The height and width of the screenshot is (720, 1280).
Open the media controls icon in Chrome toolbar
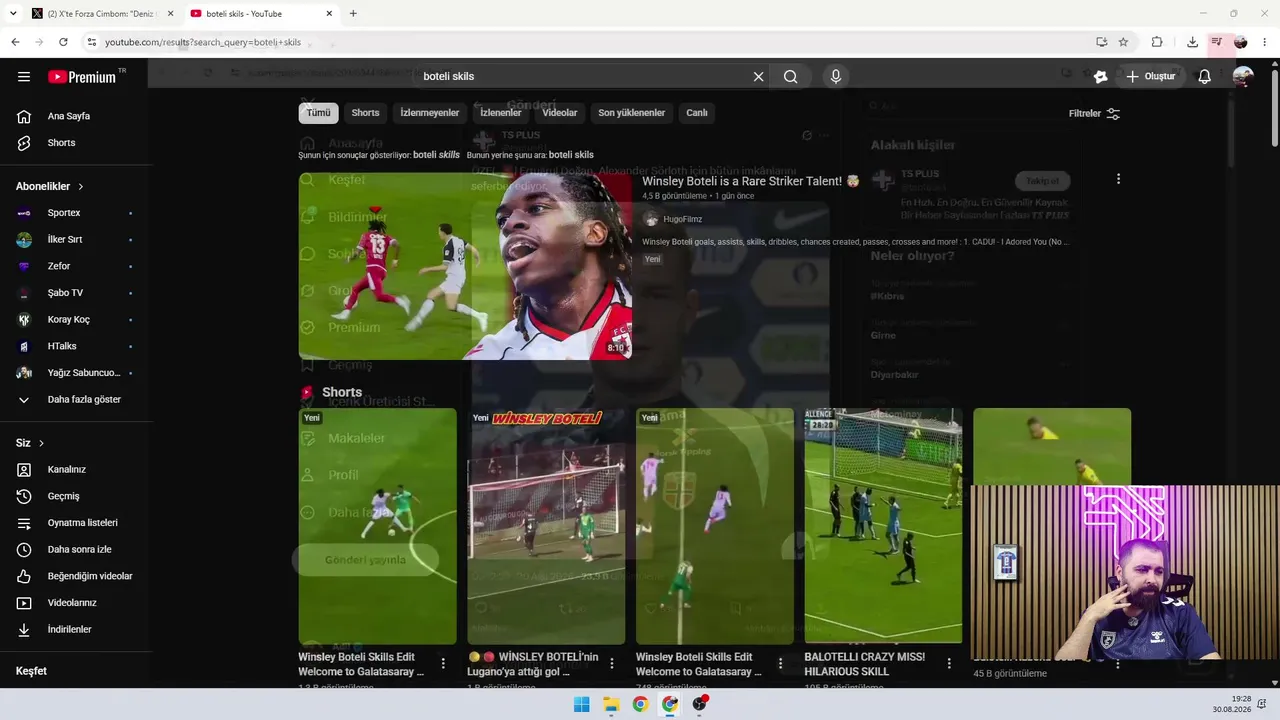[x=1216, y=42]
